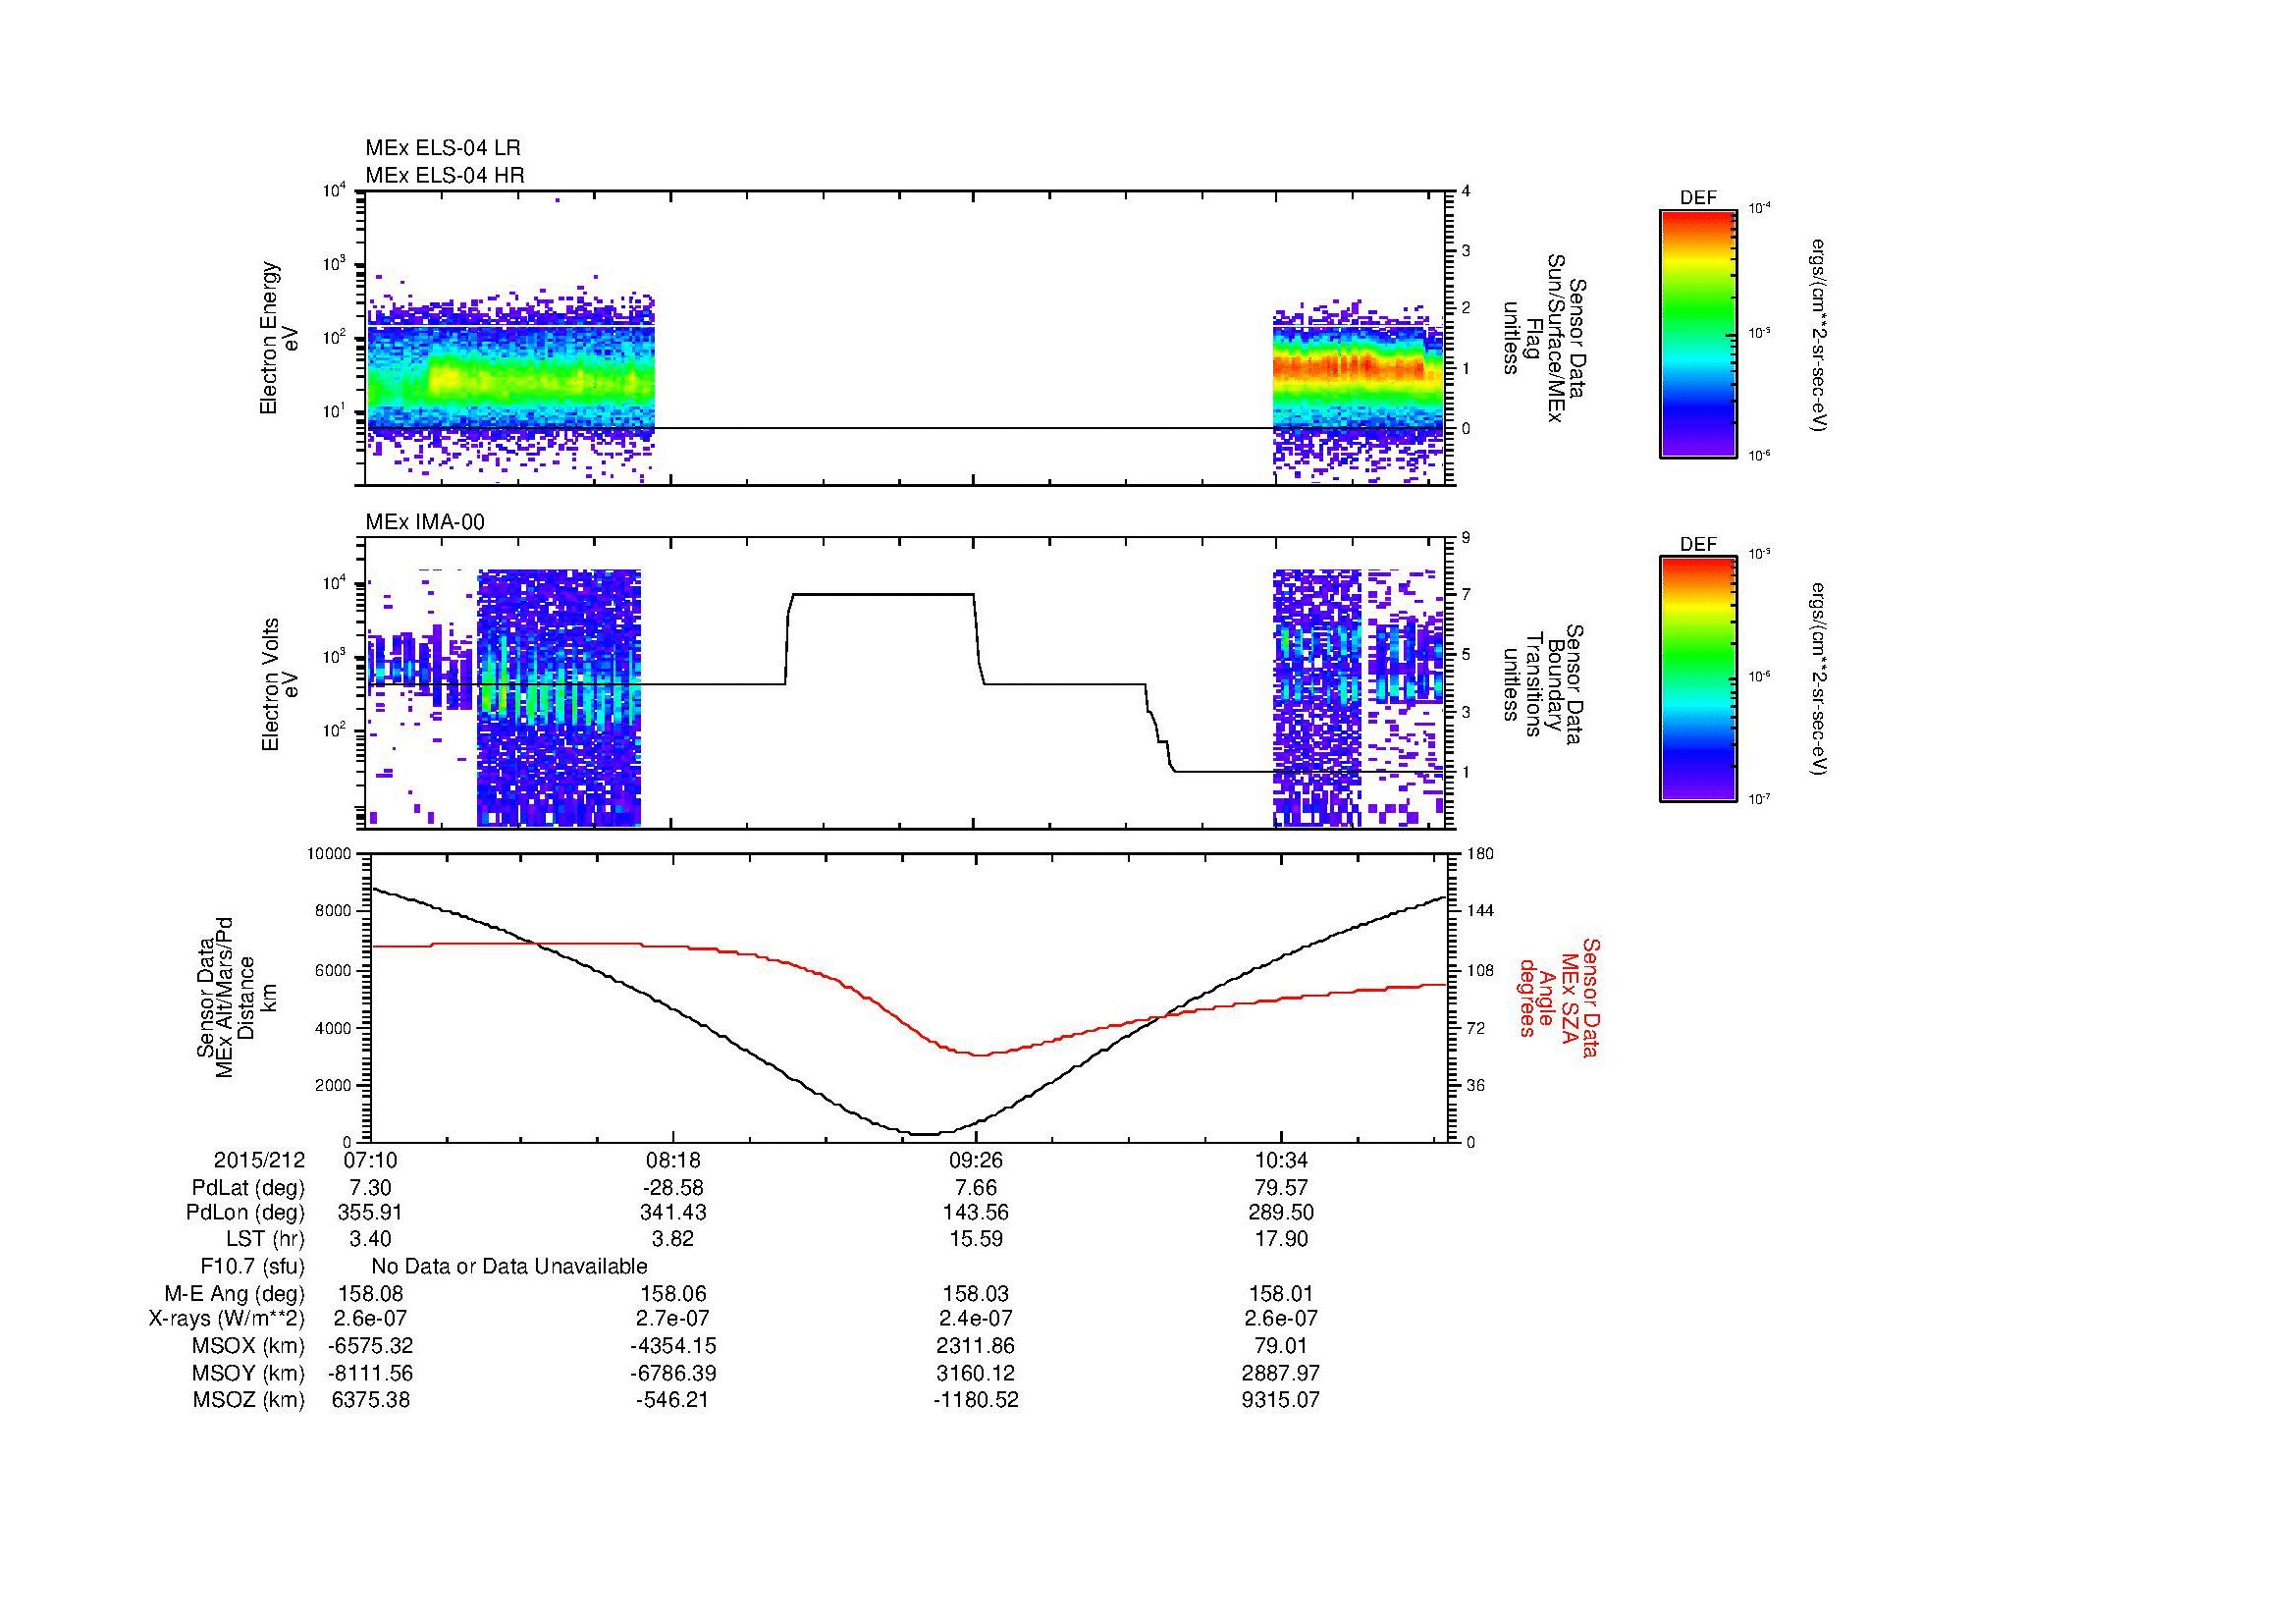Click the 'MSOX (km)' row label
Image resolution: width=2296 pixels, height=1623 pixels.
pos(249,1347)
